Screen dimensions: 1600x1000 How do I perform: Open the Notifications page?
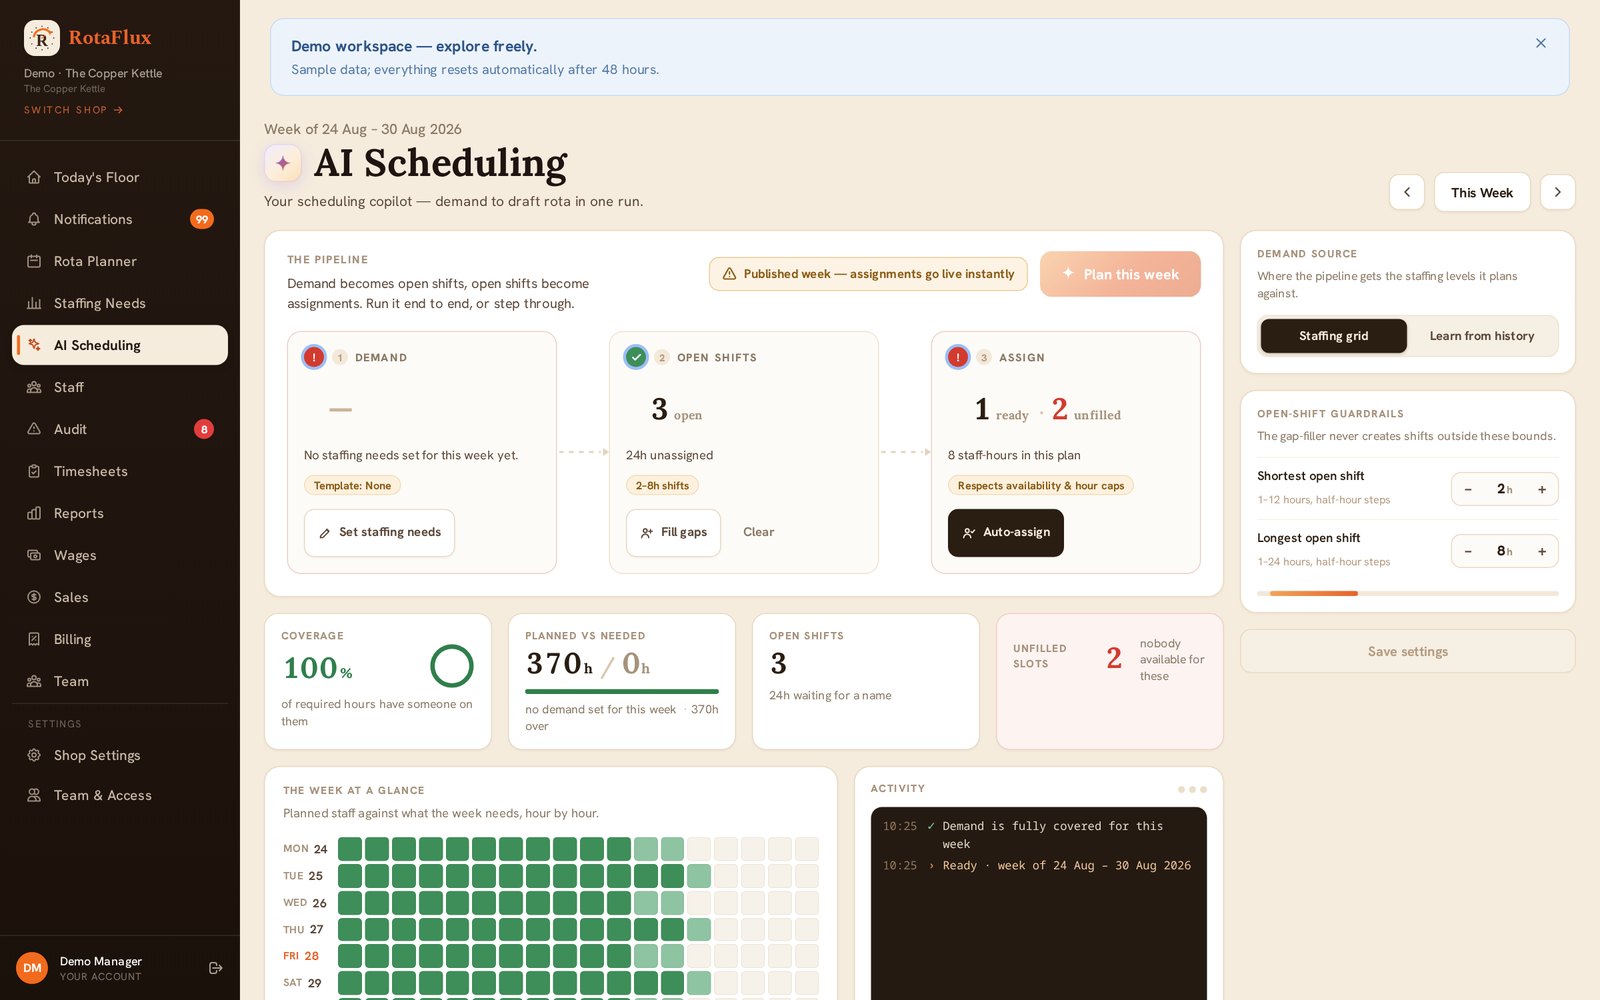[120, 219]
